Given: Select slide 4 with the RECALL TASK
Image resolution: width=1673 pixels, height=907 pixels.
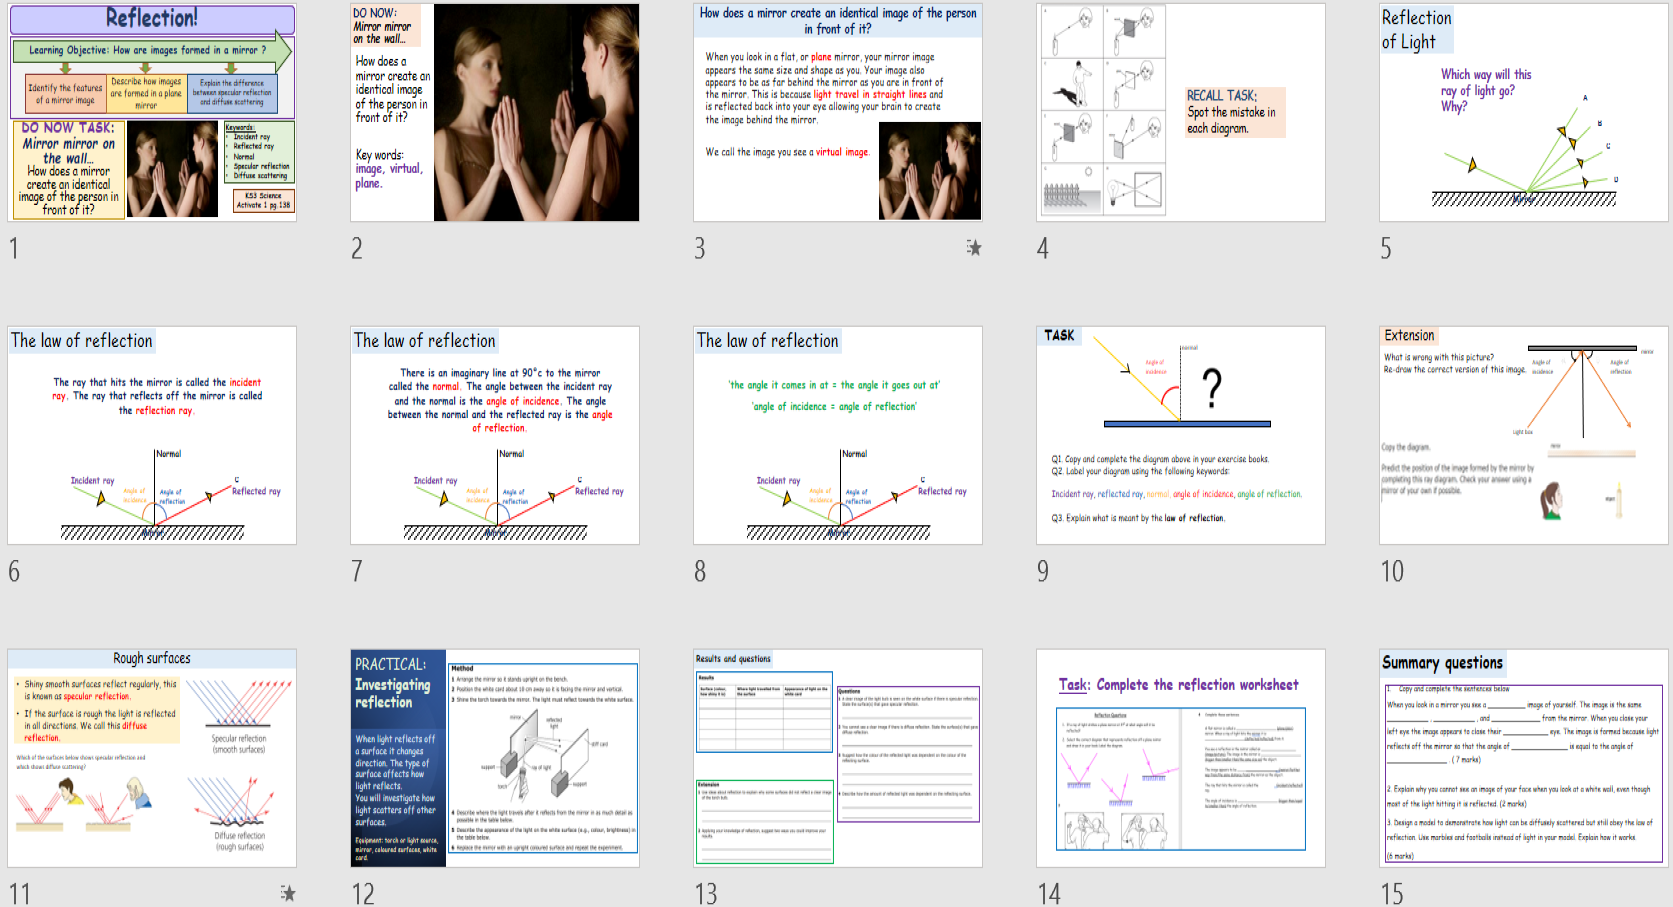Looking at the screenshot, I should (x=1180, y=112).
